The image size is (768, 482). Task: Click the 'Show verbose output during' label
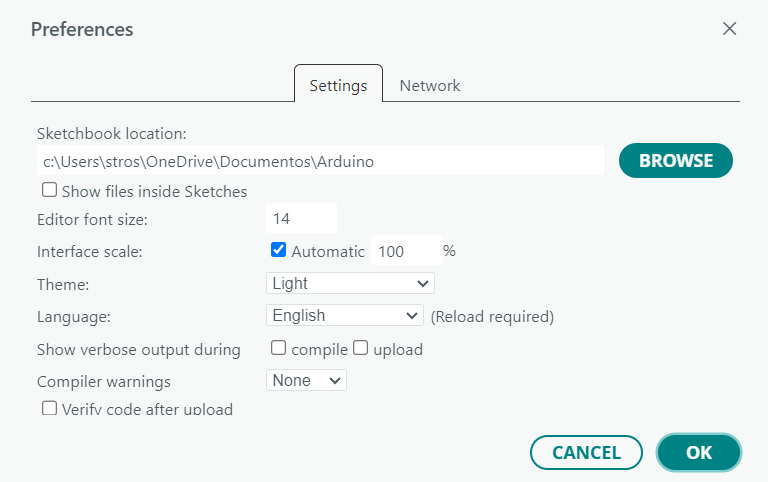click(x=139, y=350)
